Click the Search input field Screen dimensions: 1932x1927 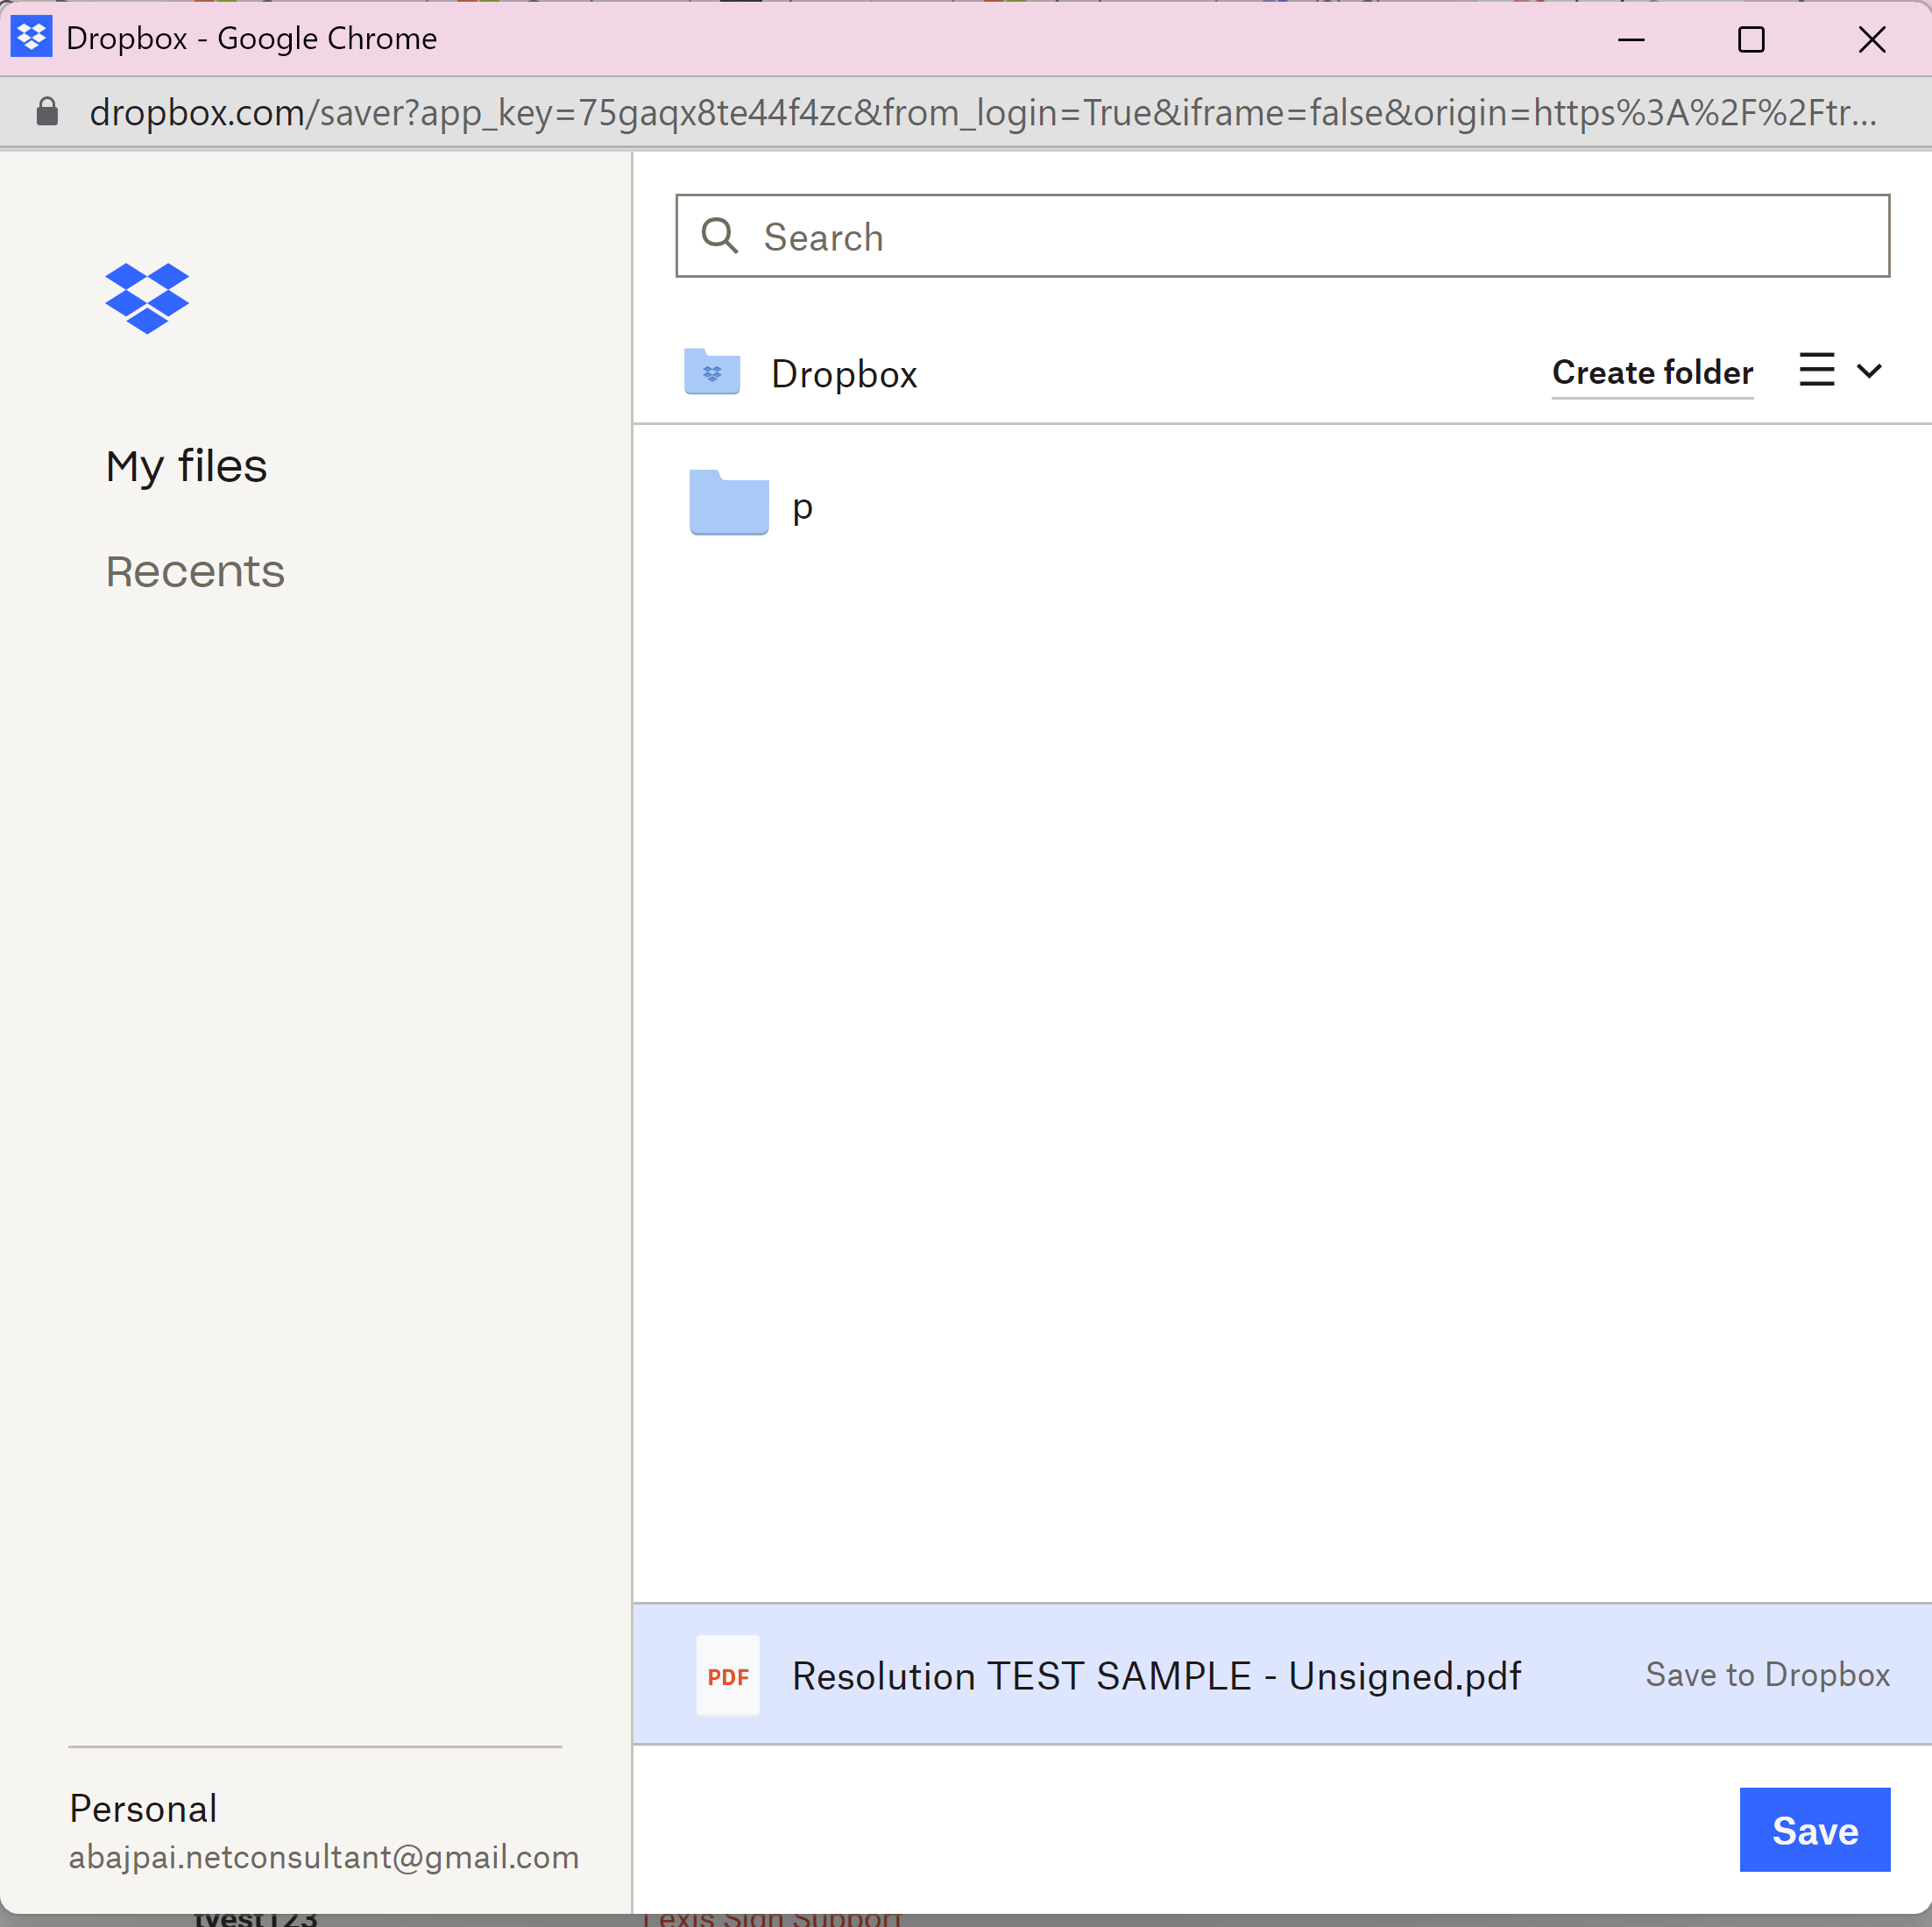point(1100,236)
